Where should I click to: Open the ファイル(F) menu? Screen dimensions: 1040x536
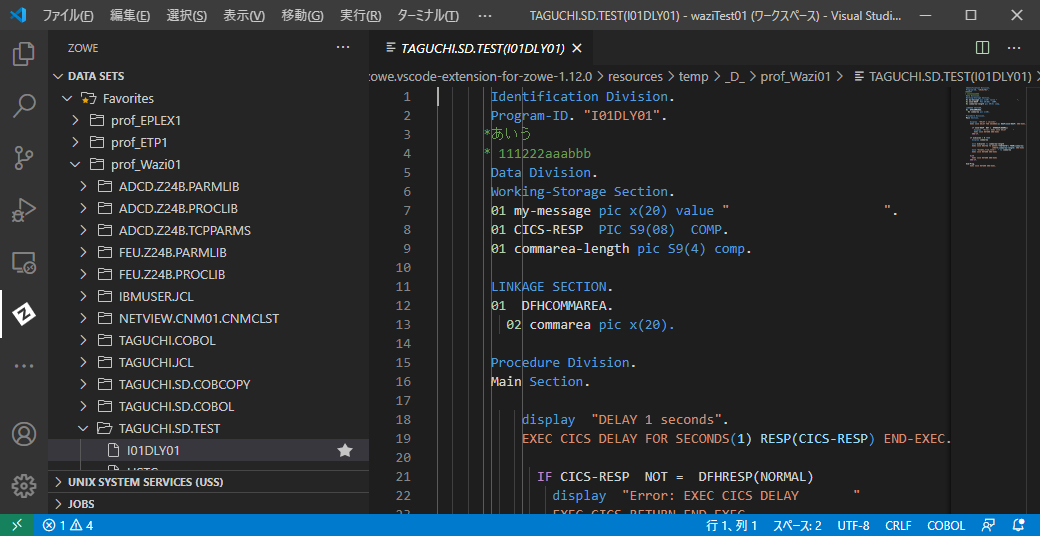click(68, 15)
